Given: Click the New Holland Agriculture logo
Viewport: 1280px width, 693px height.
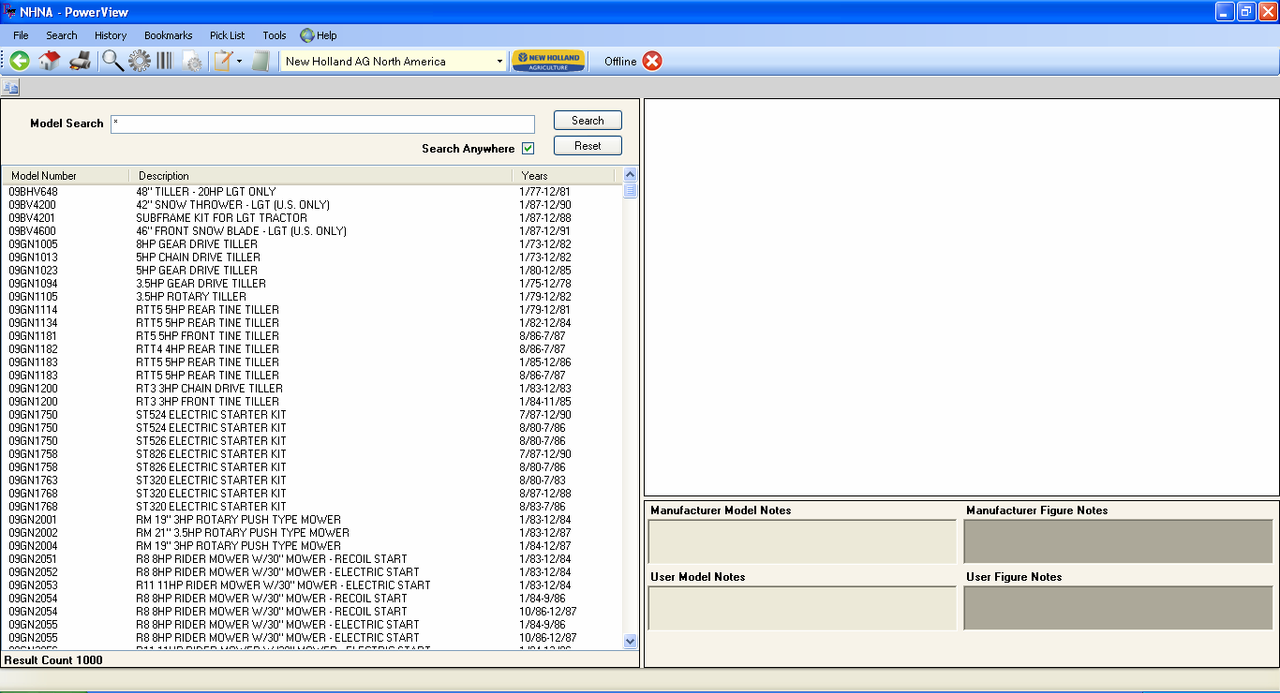Looking at the screenshot, I should click(548, 61).
